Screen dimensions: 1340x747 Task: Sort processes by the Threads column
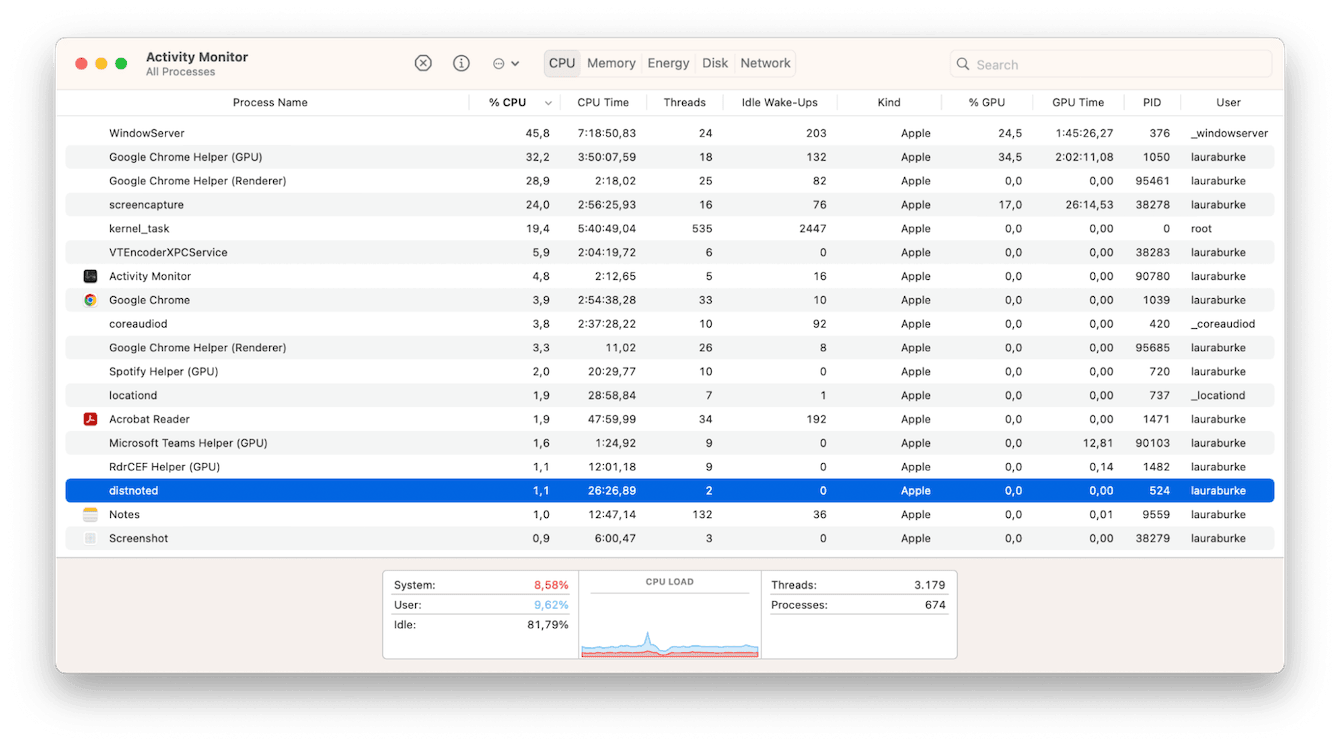[685, 102]
